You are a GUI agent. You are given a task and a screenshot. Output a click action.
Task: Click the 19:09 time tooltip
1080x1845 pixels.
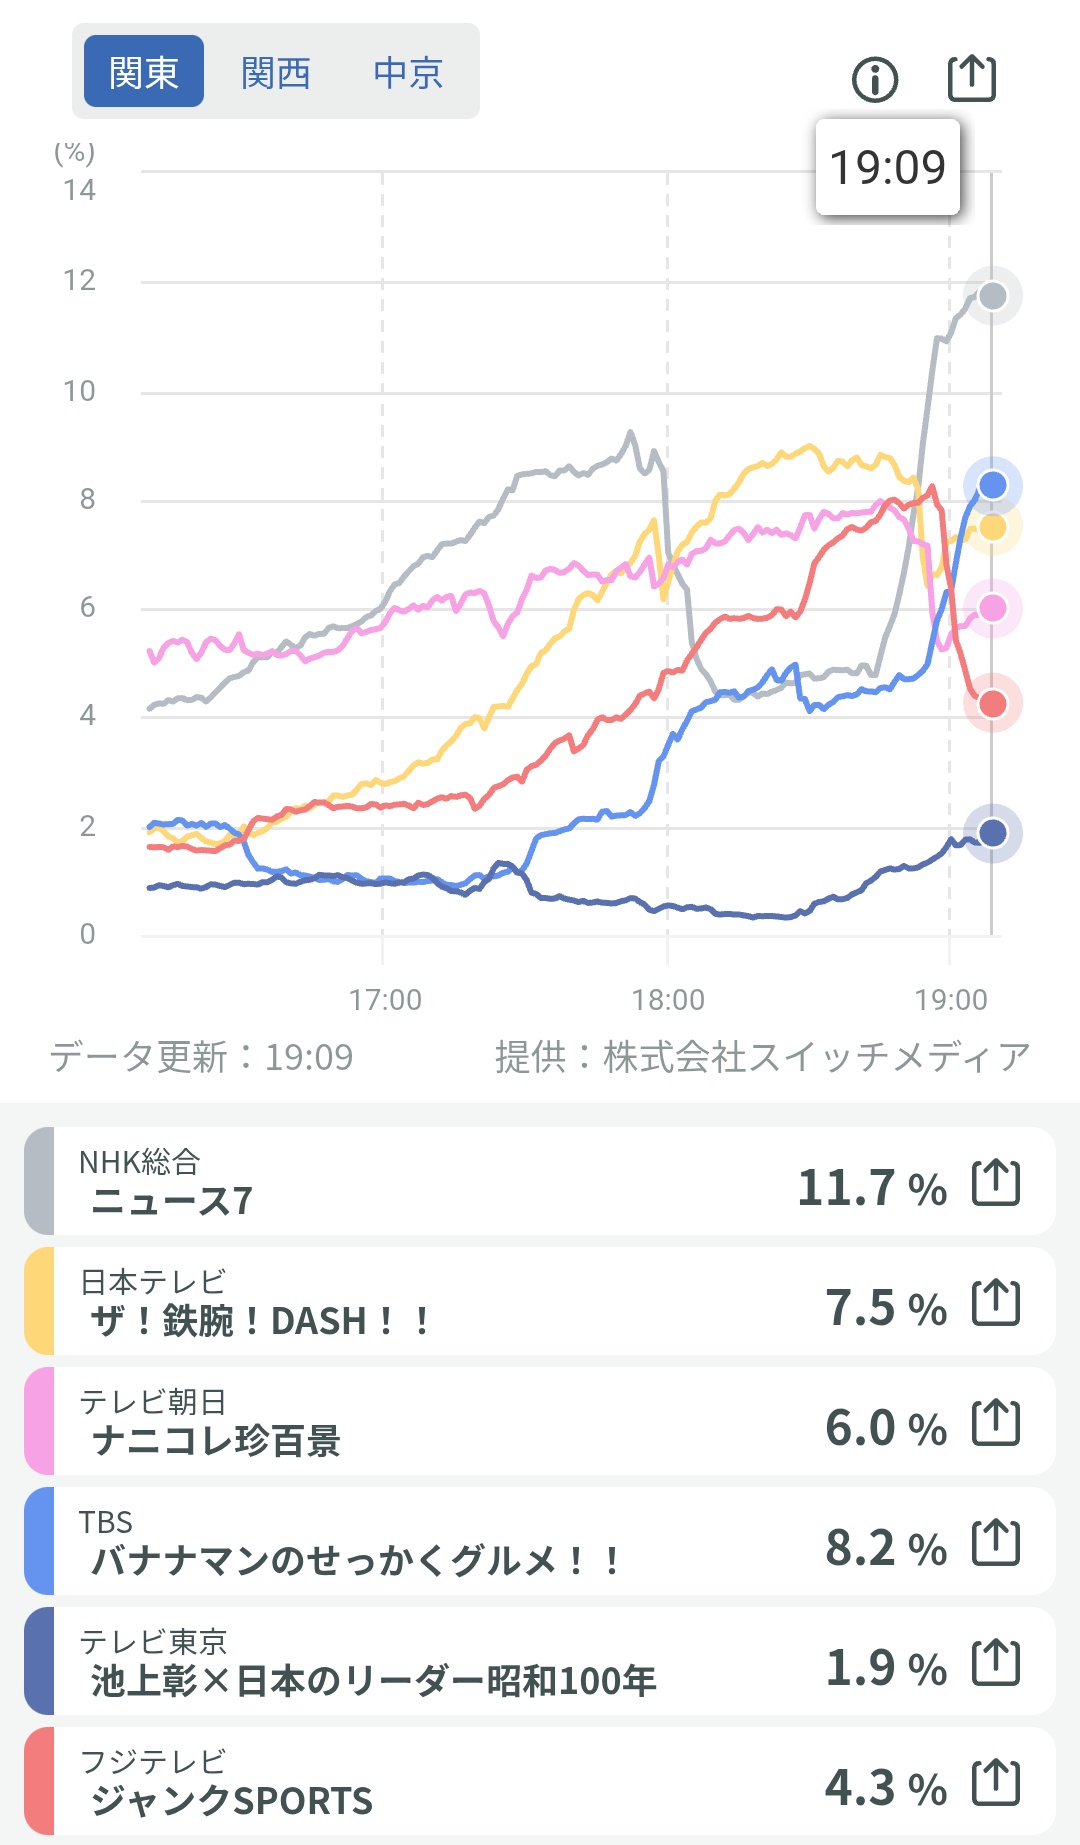point(887,167)
